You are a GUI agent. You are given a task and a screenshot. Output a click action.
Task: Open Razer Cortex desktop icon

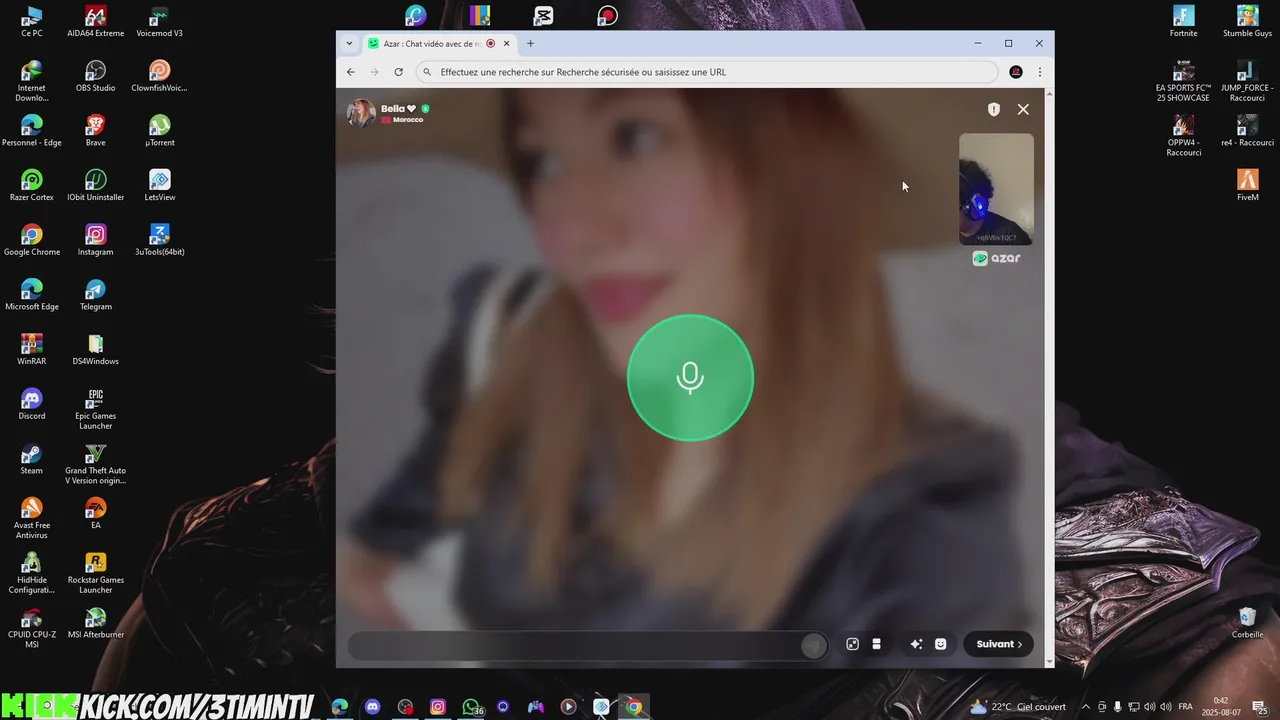[x=32, y=185]
